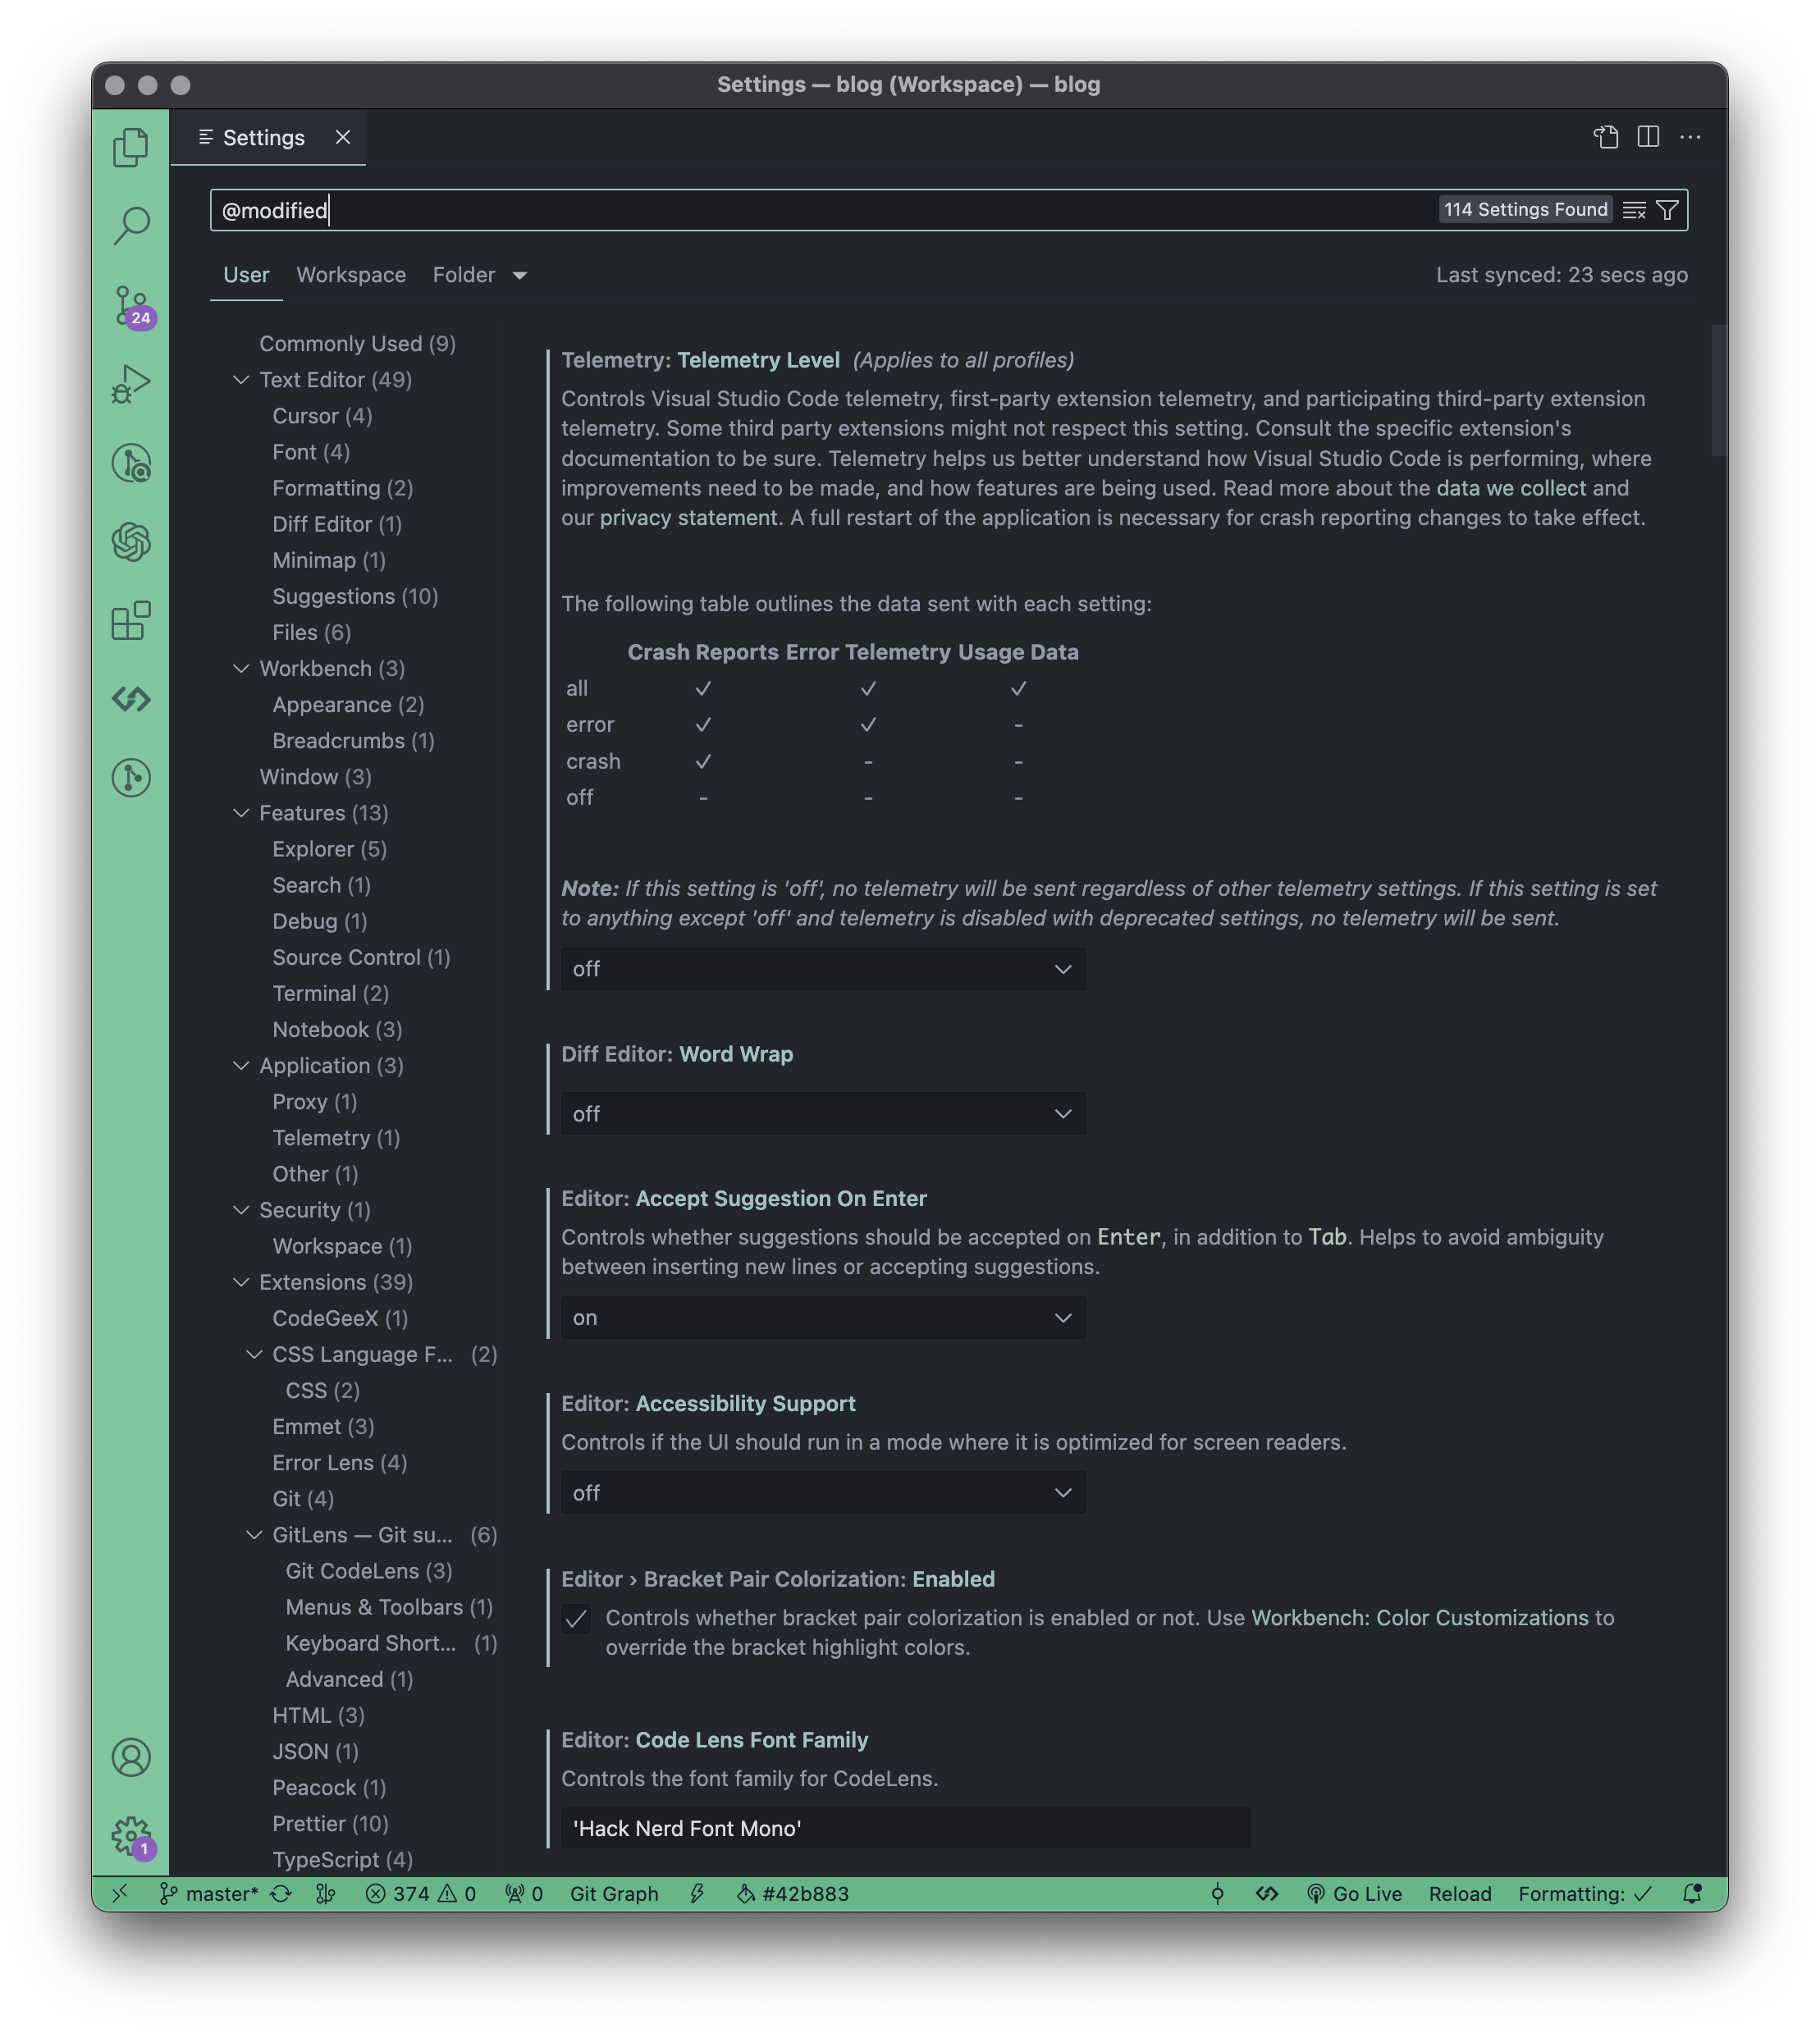Click Clear Settings Search Input icon

pos(1634,210)
